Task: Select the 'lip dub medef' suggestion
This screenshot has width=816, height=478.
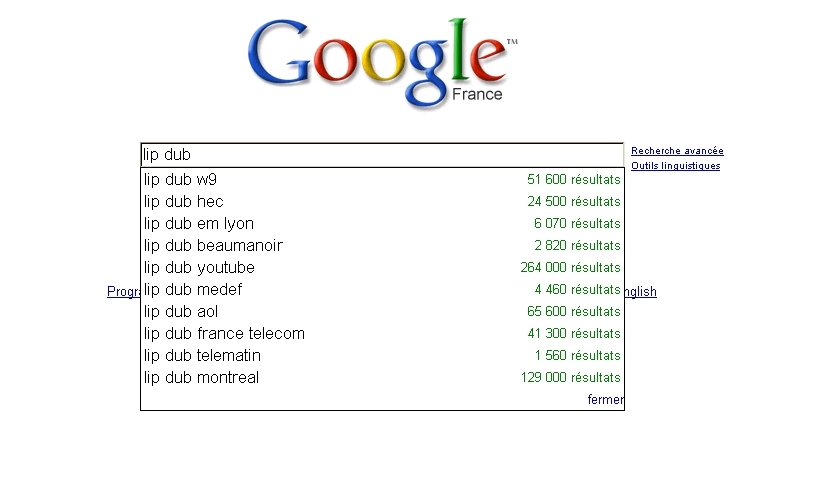Action: (x=192, y=290)
